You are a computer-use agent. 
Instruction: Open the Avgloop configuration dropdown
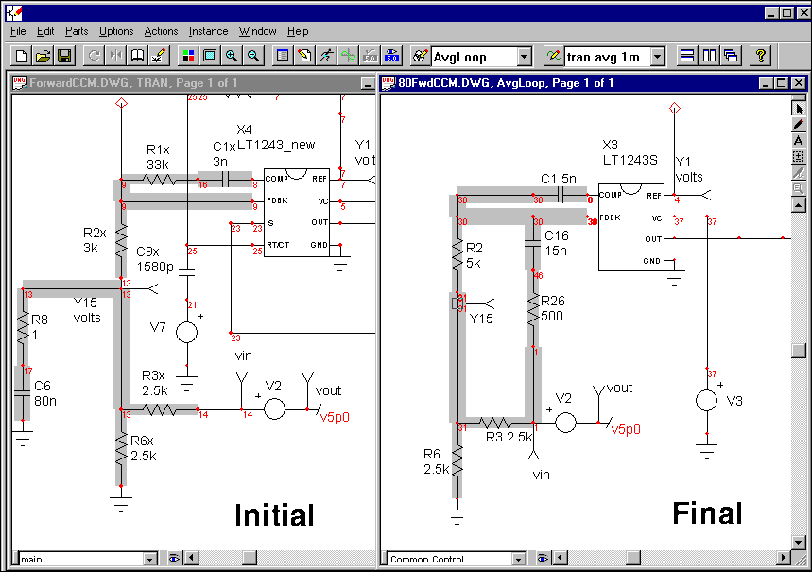[524, 57]
